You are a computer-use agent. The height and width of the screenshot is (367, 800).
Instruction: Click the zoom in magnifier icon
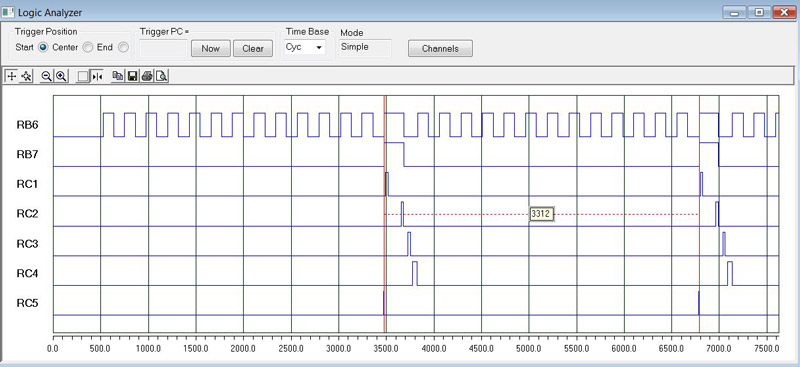61,76
